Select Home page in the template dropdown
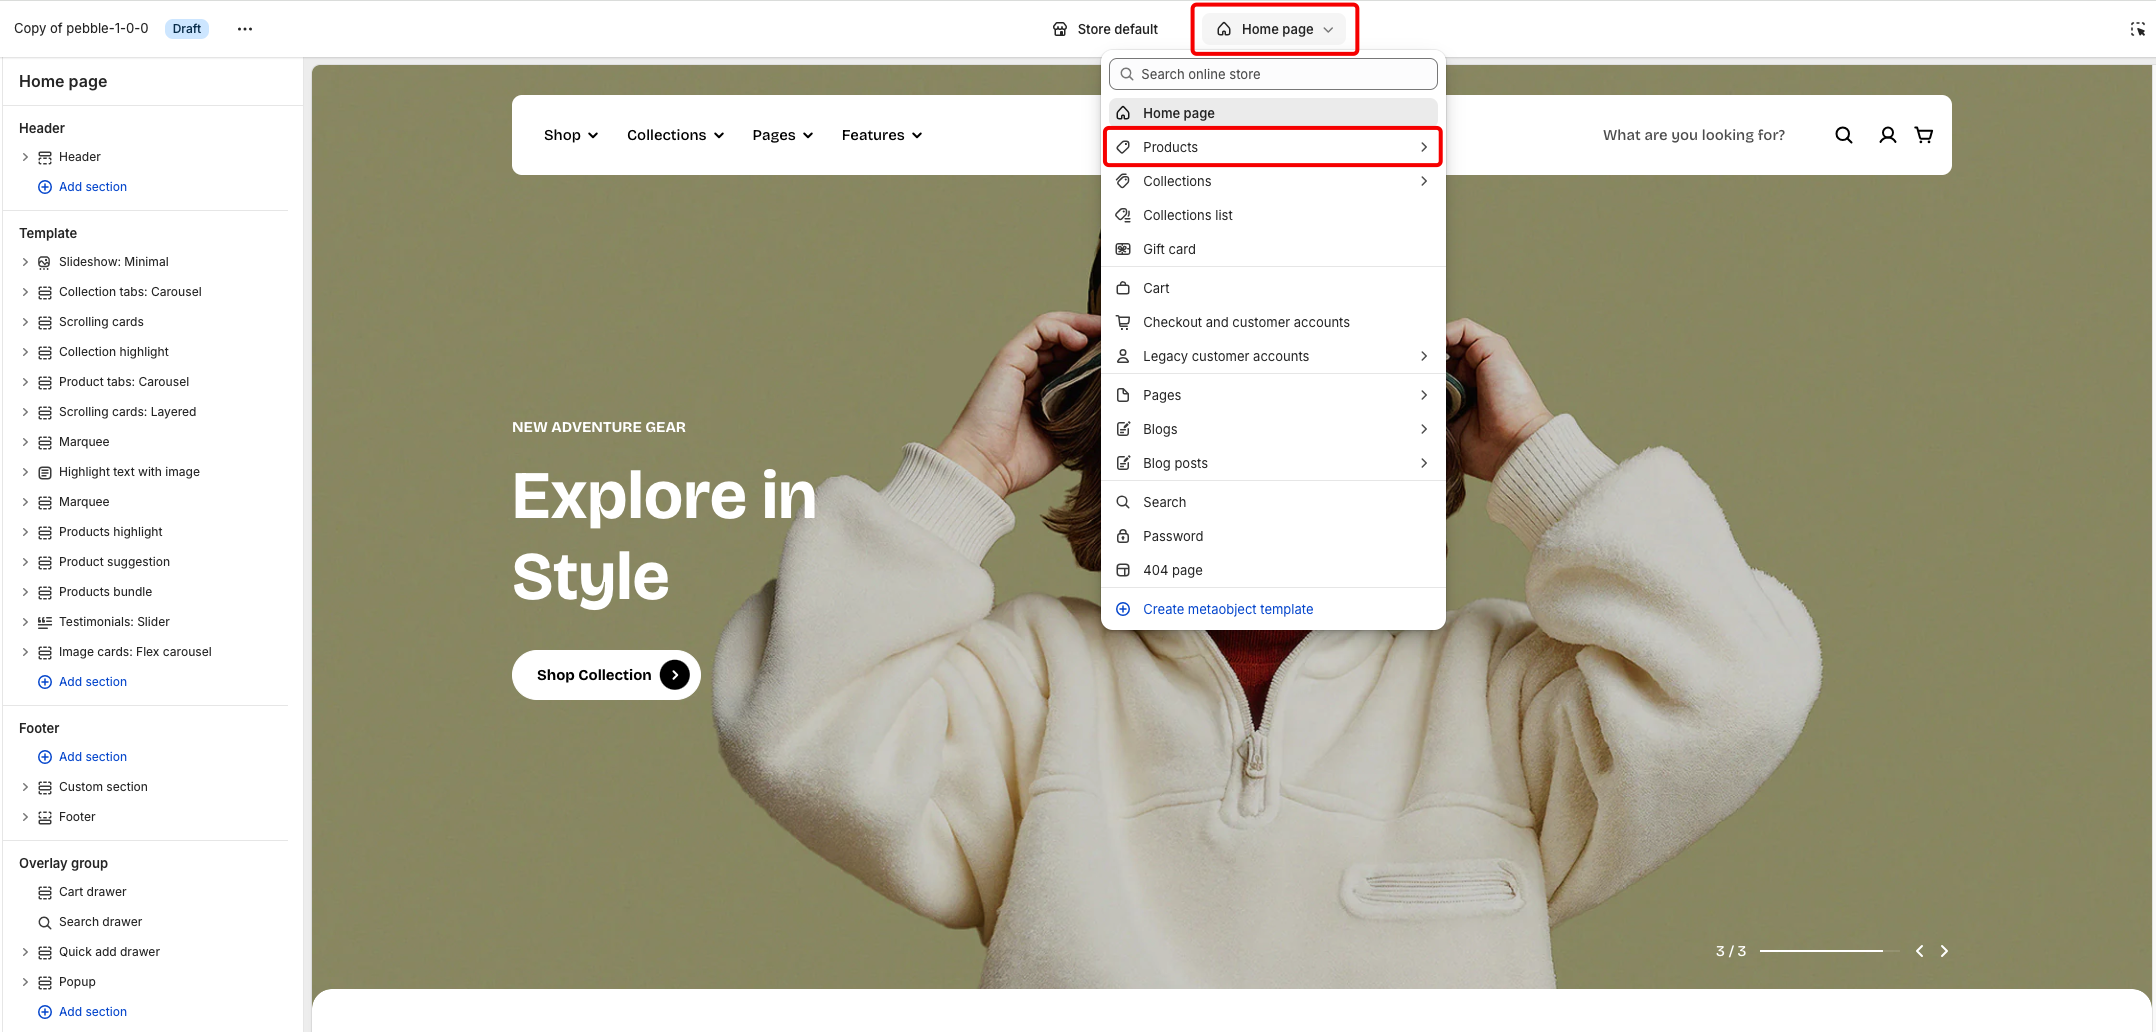 pos(1273,113)
